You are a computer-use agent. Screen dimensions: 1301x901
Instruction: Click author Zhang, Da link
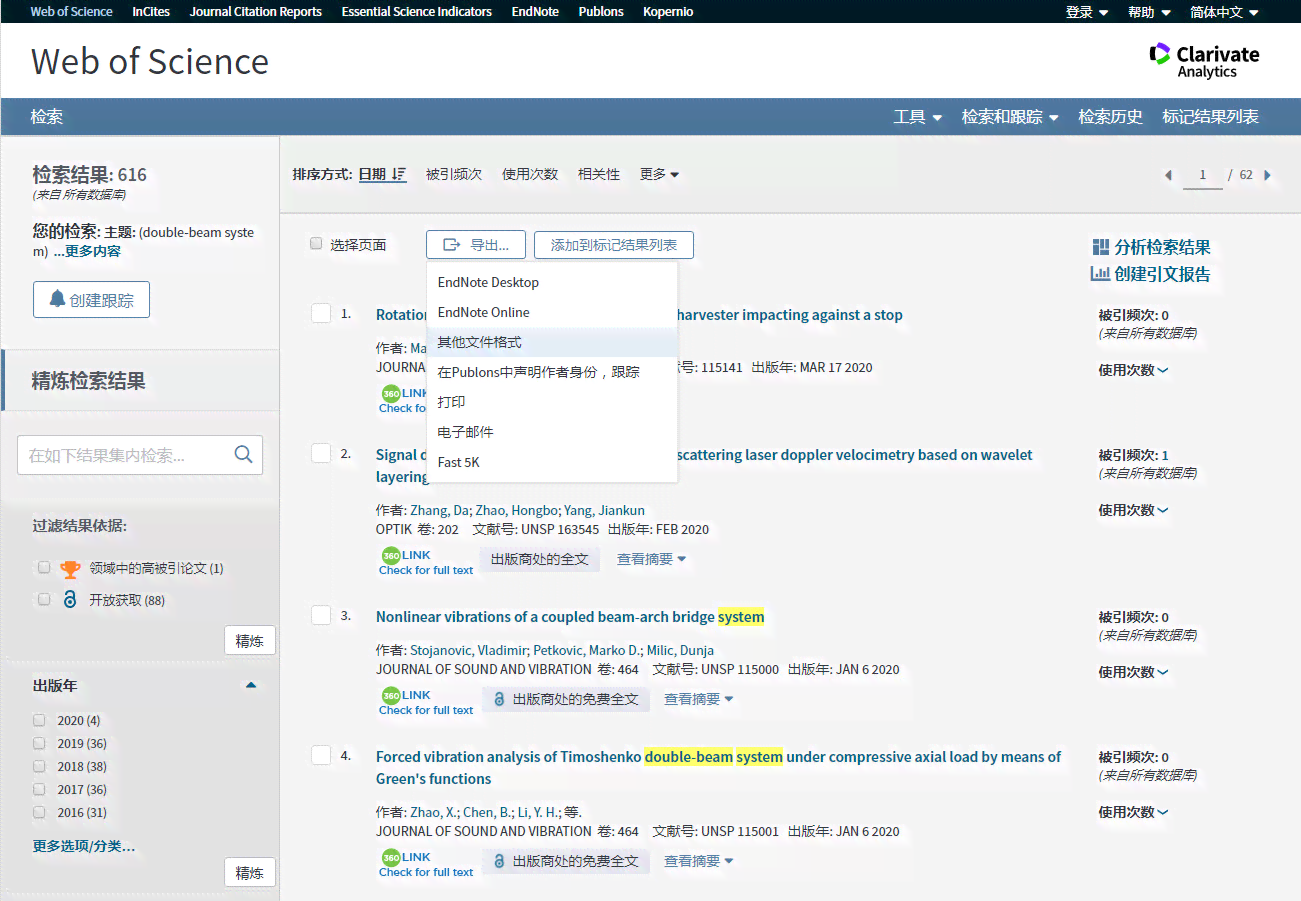[440, 510]
